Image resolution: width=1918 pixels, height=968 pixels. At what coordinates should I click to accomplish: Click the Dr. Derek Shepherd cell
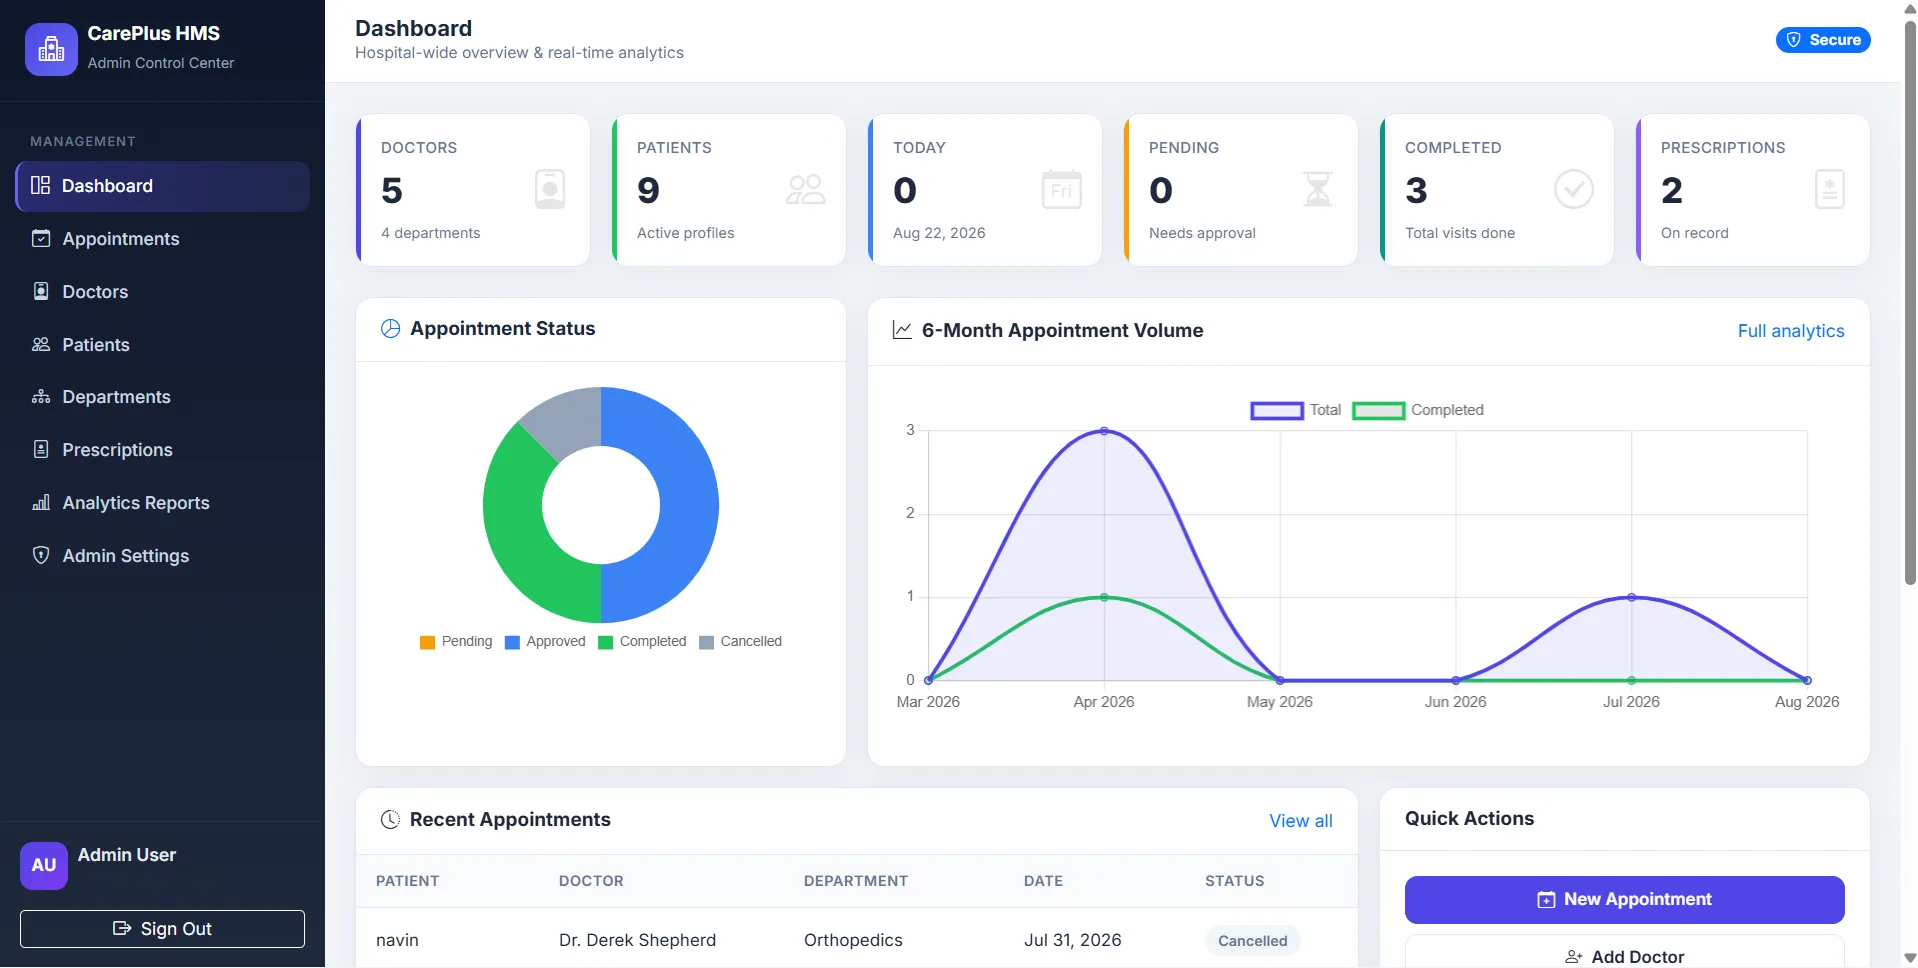click(x=637, y=940)
